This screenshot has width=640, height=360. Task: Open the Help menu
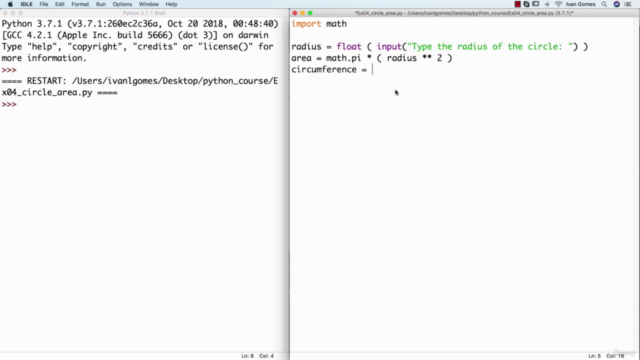pyautogui.click(x=171, y=4)
